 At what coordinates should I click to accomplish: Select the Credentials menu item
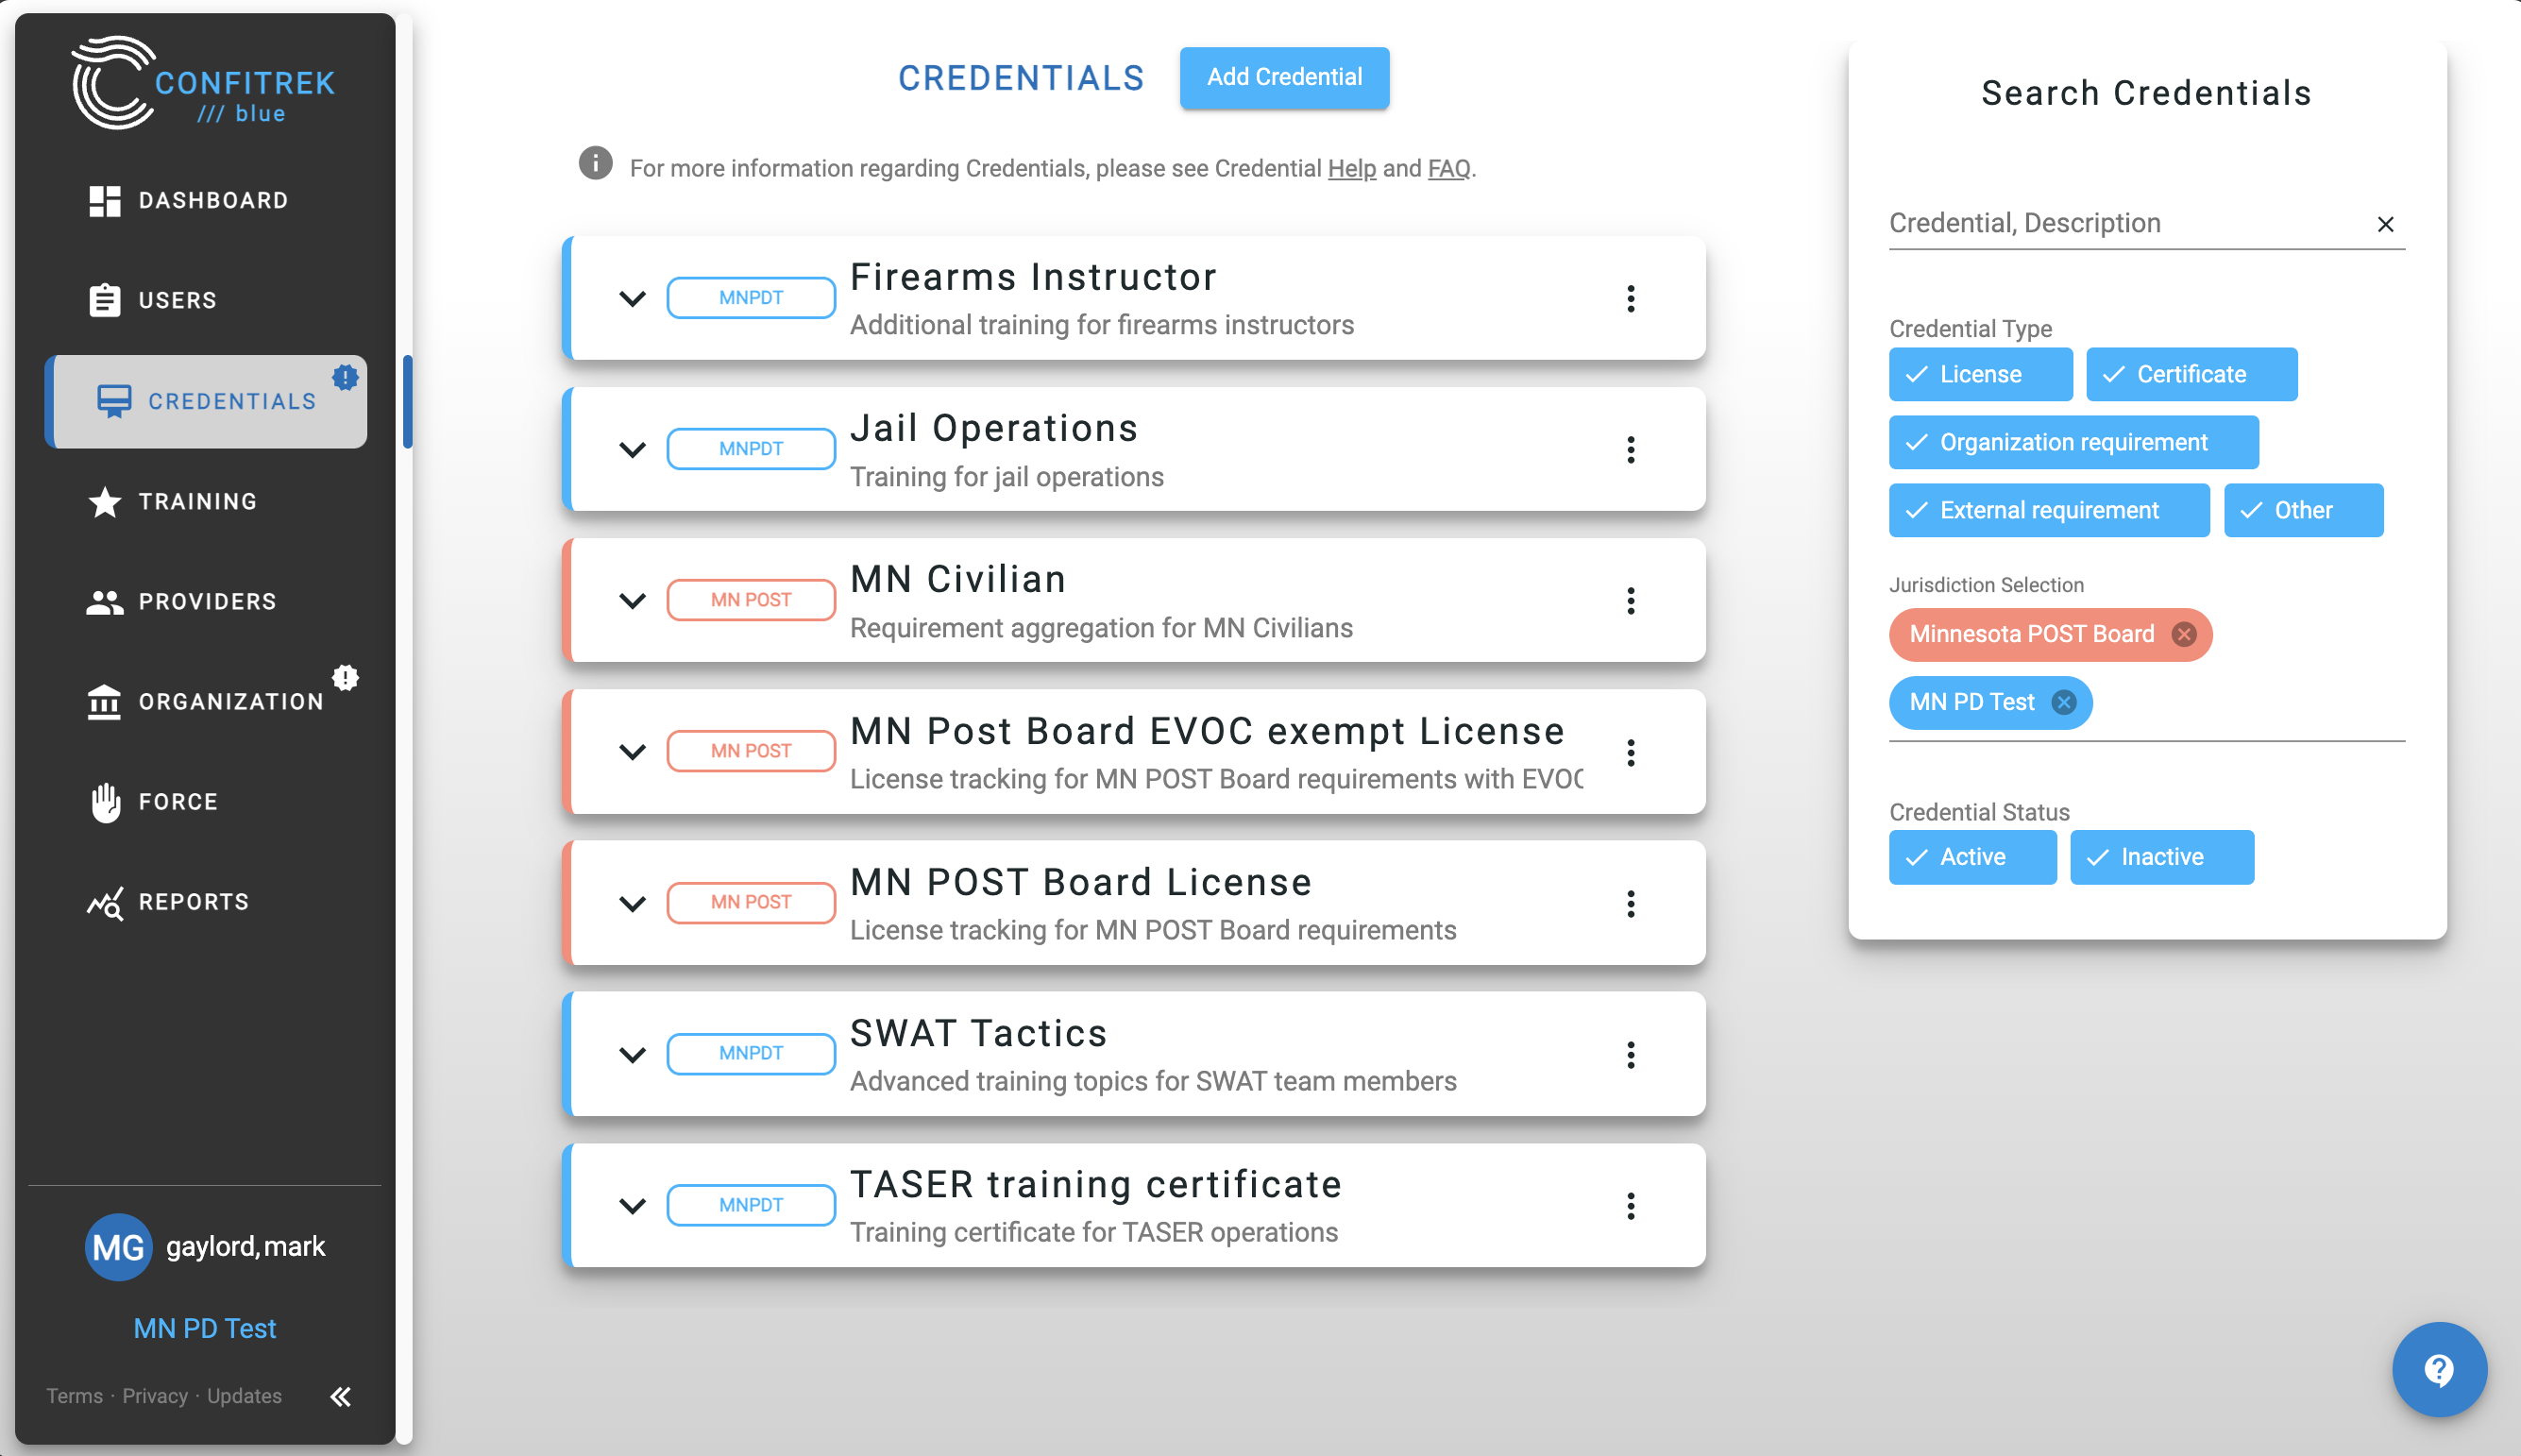(206, 401)
